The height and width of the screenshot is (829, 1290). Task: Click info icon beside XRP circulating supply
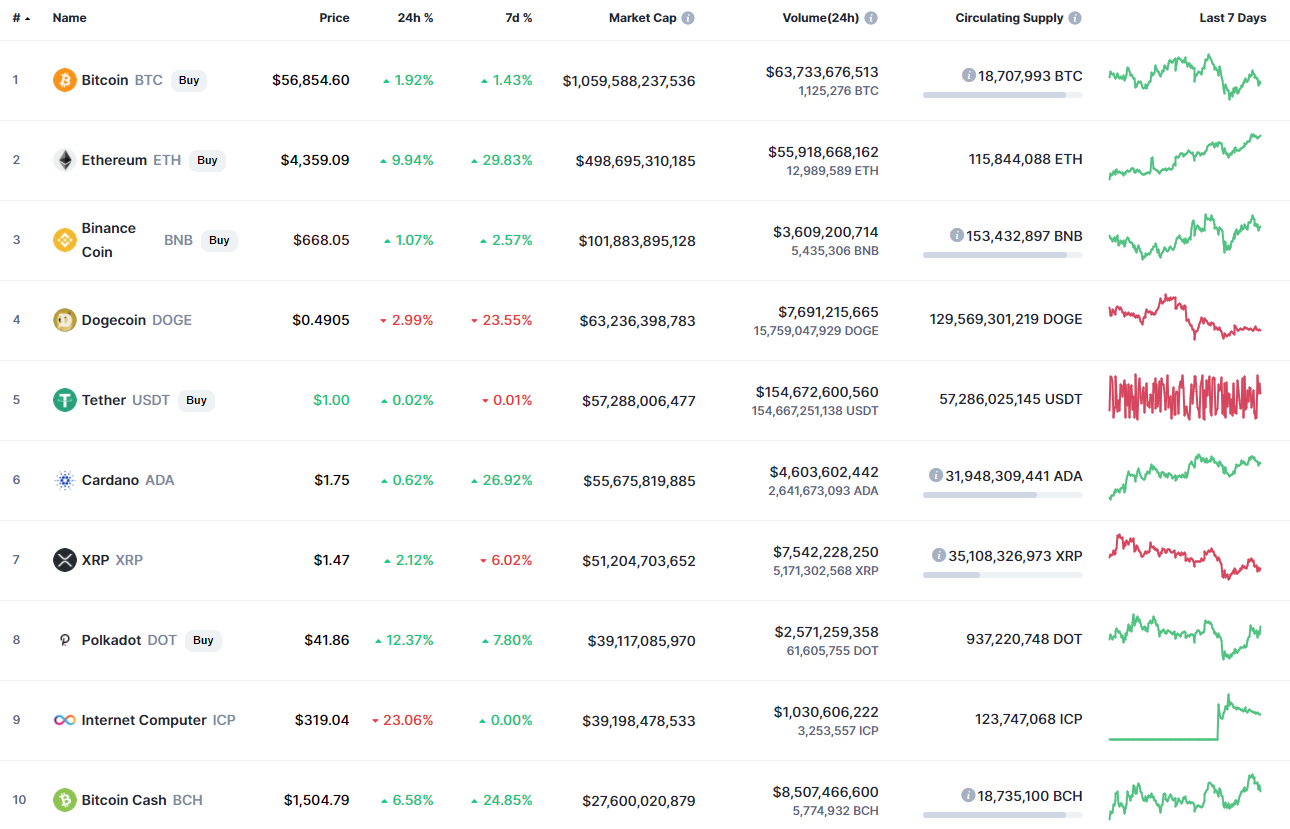pyautogui.click(x=938, y=555)
